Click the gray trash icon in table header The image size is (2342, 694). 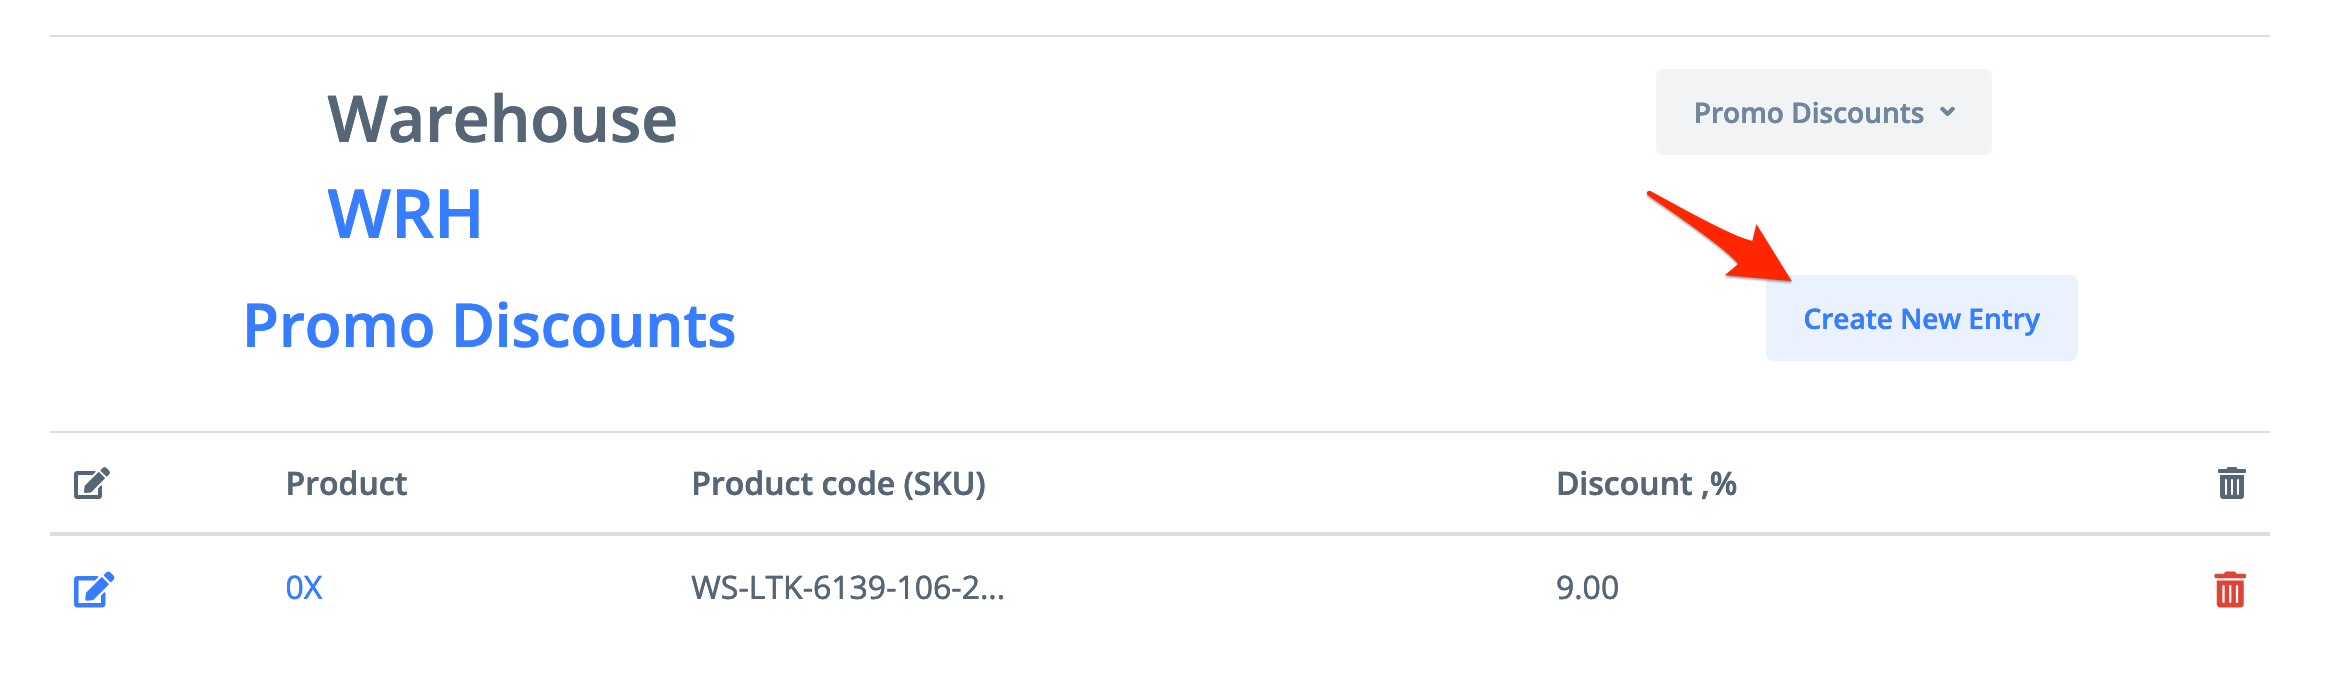(x=2231, y=484)
